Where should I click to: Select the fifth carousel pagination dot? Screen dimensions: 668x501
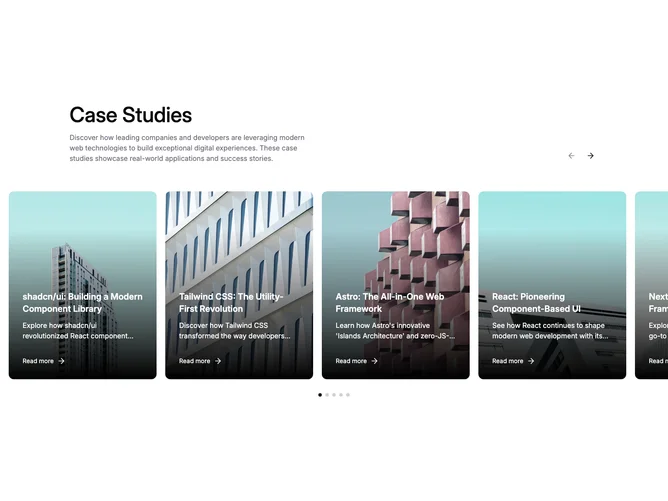[348, 395]
